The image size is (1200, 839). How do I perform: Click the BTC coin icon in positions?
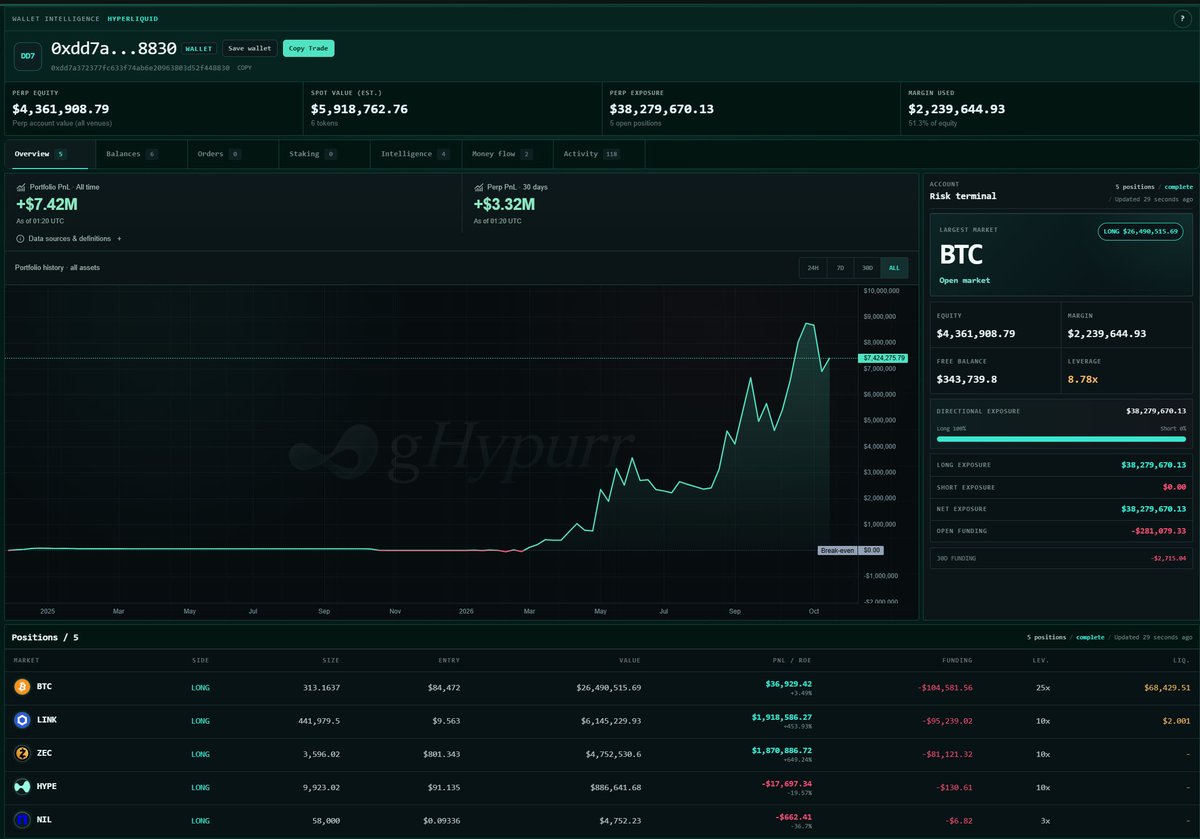point(22,687)
